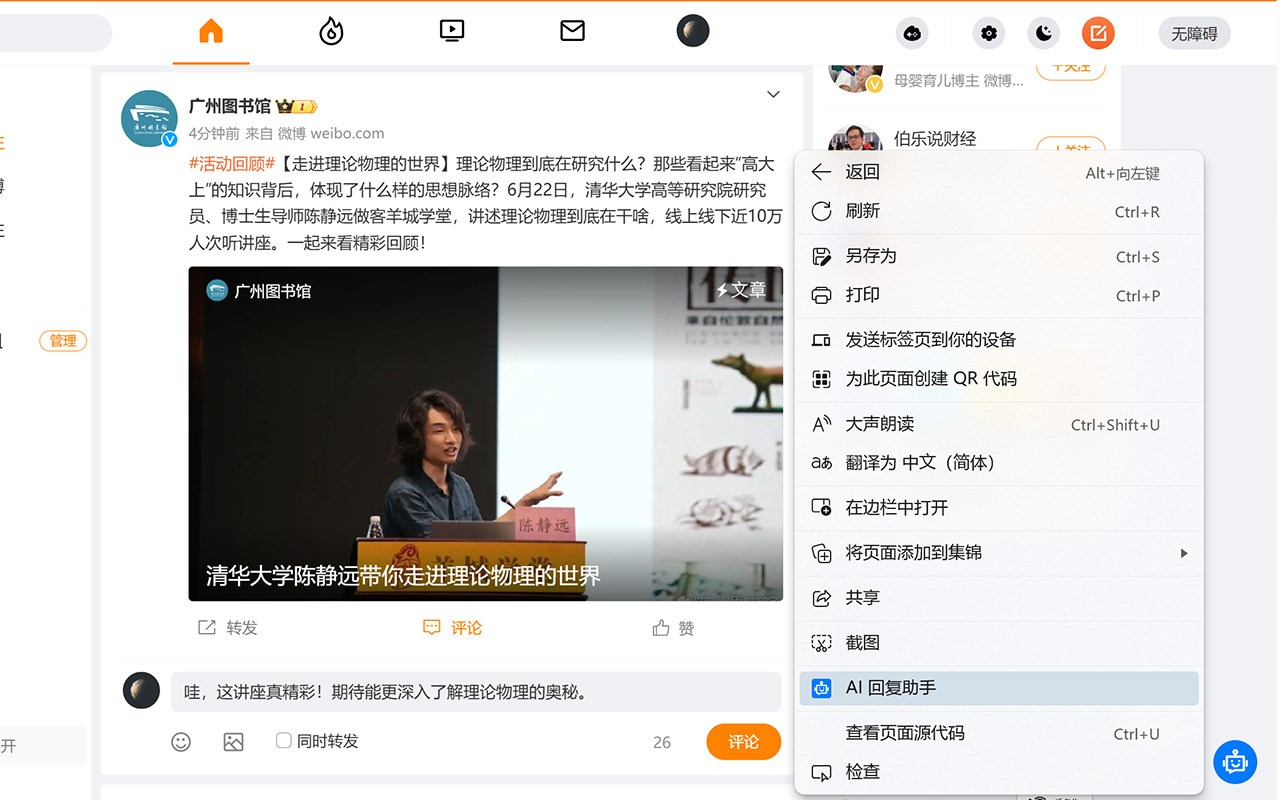This screenshot has height=800, width=1280.
Task: Choose 翻译为 中文（简体）
Action: click(x=999, y=463)
